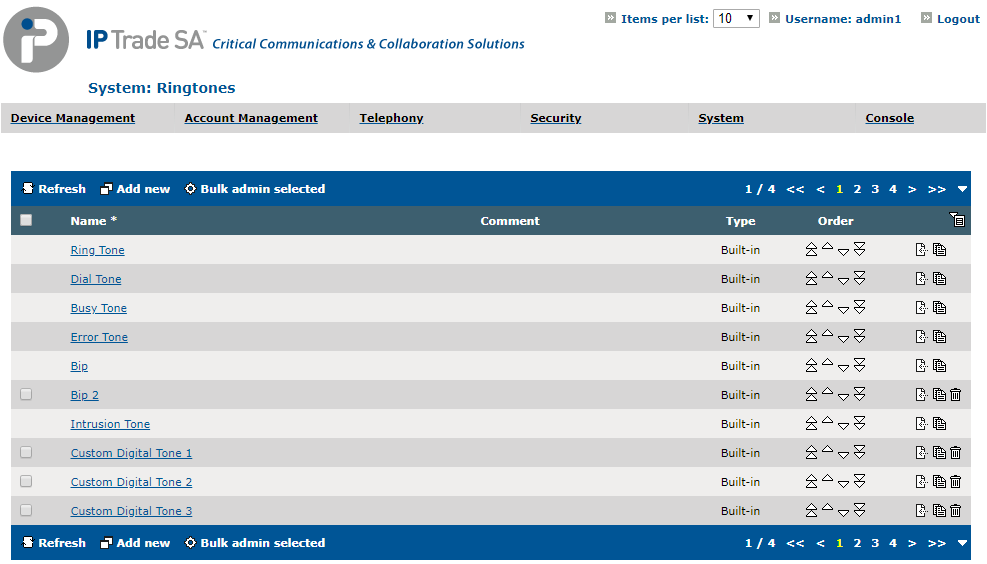Copy the Custom Digital Tone 3 entry
987x564 pixels.
(x=940, y=510)
